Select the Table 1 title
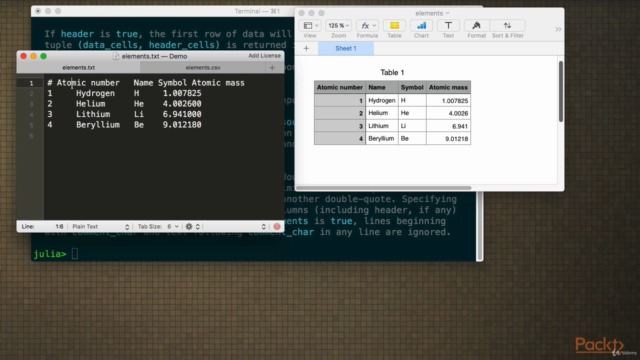Viewport: 640px width, 360px height. point(392,72)
